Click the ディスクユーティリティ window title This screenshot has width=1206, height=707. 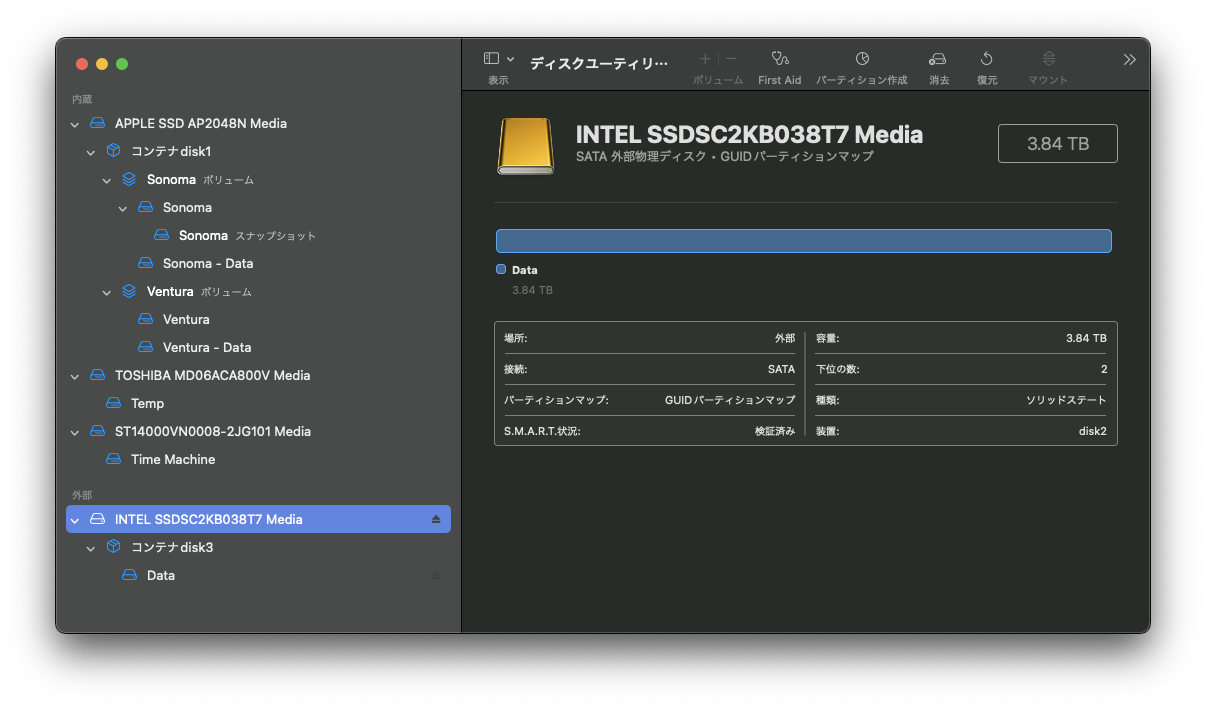coord(599,63)
